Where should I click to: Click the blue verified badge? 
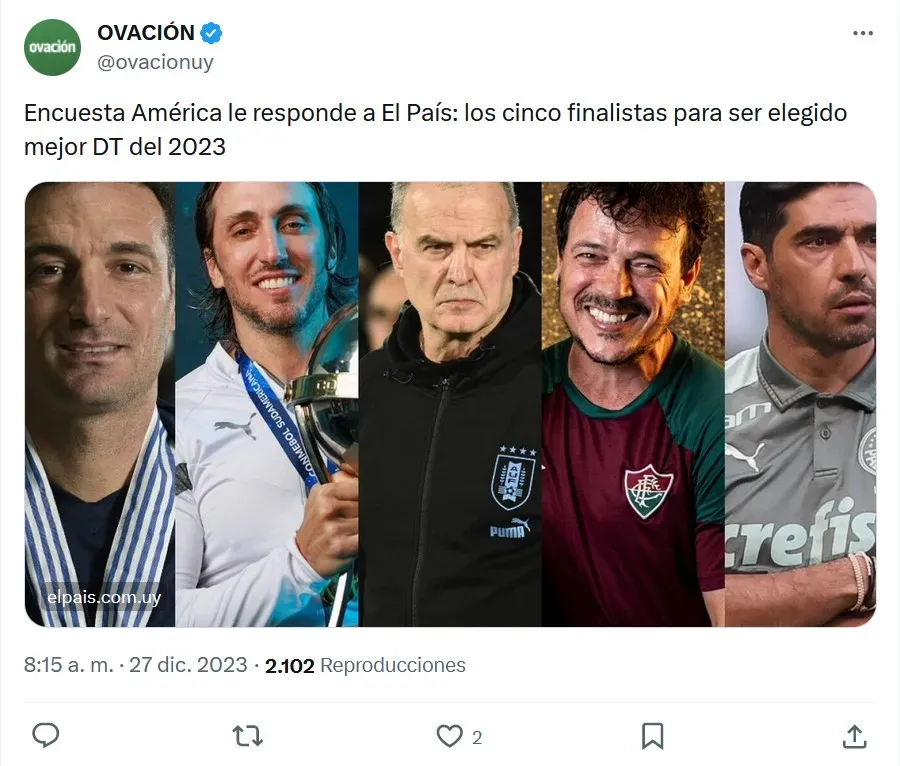[211, 33]
